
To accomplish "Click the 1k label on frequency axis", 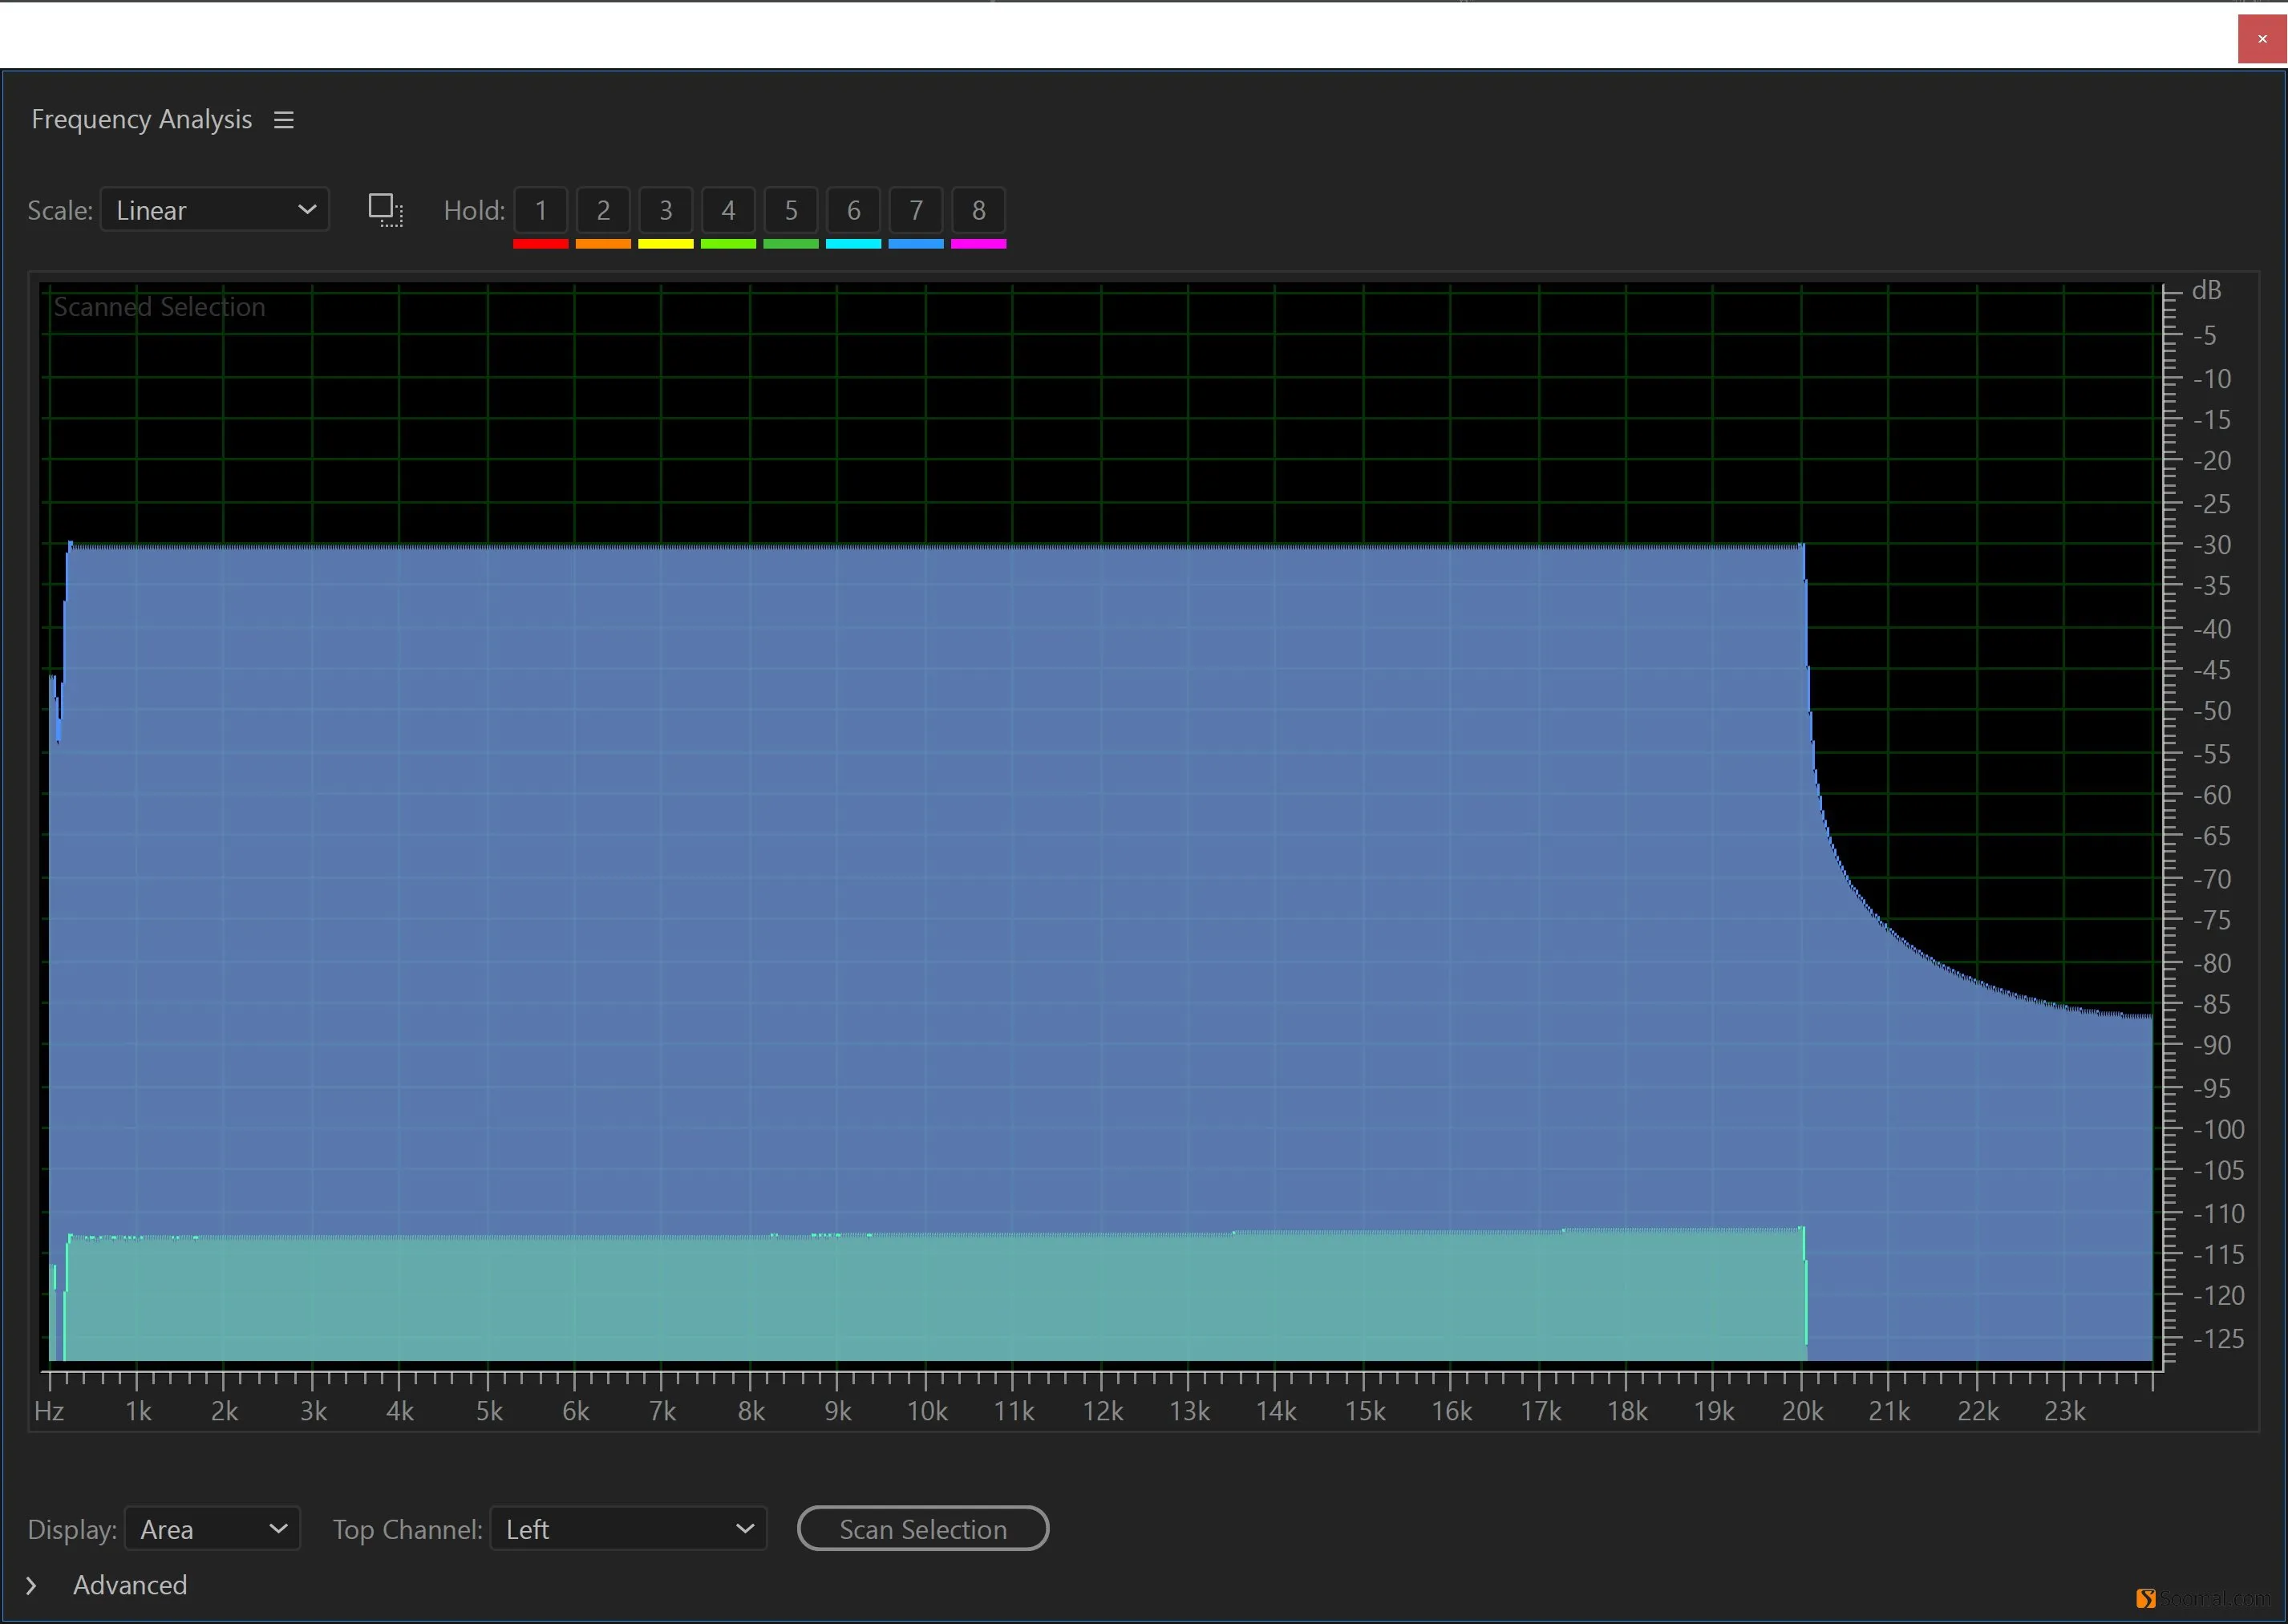I will 138,1411.
